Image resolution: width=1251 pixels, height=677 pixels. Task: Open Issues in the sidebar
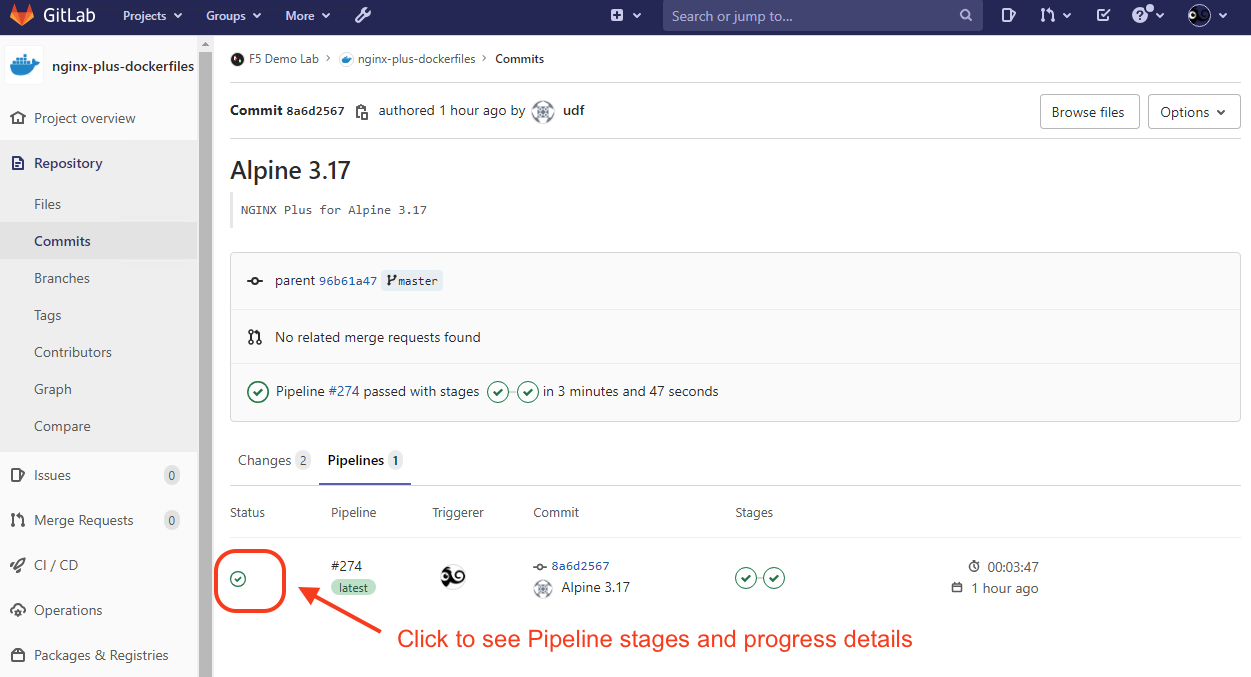pyautogui.click(x=52, y=475)
